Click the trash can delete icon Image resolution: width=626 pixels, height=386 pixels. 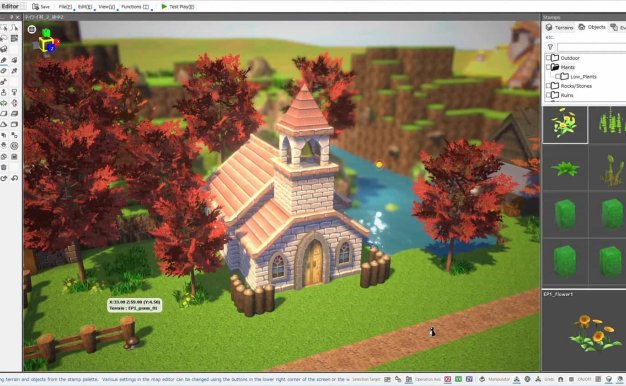click(4, 167)
